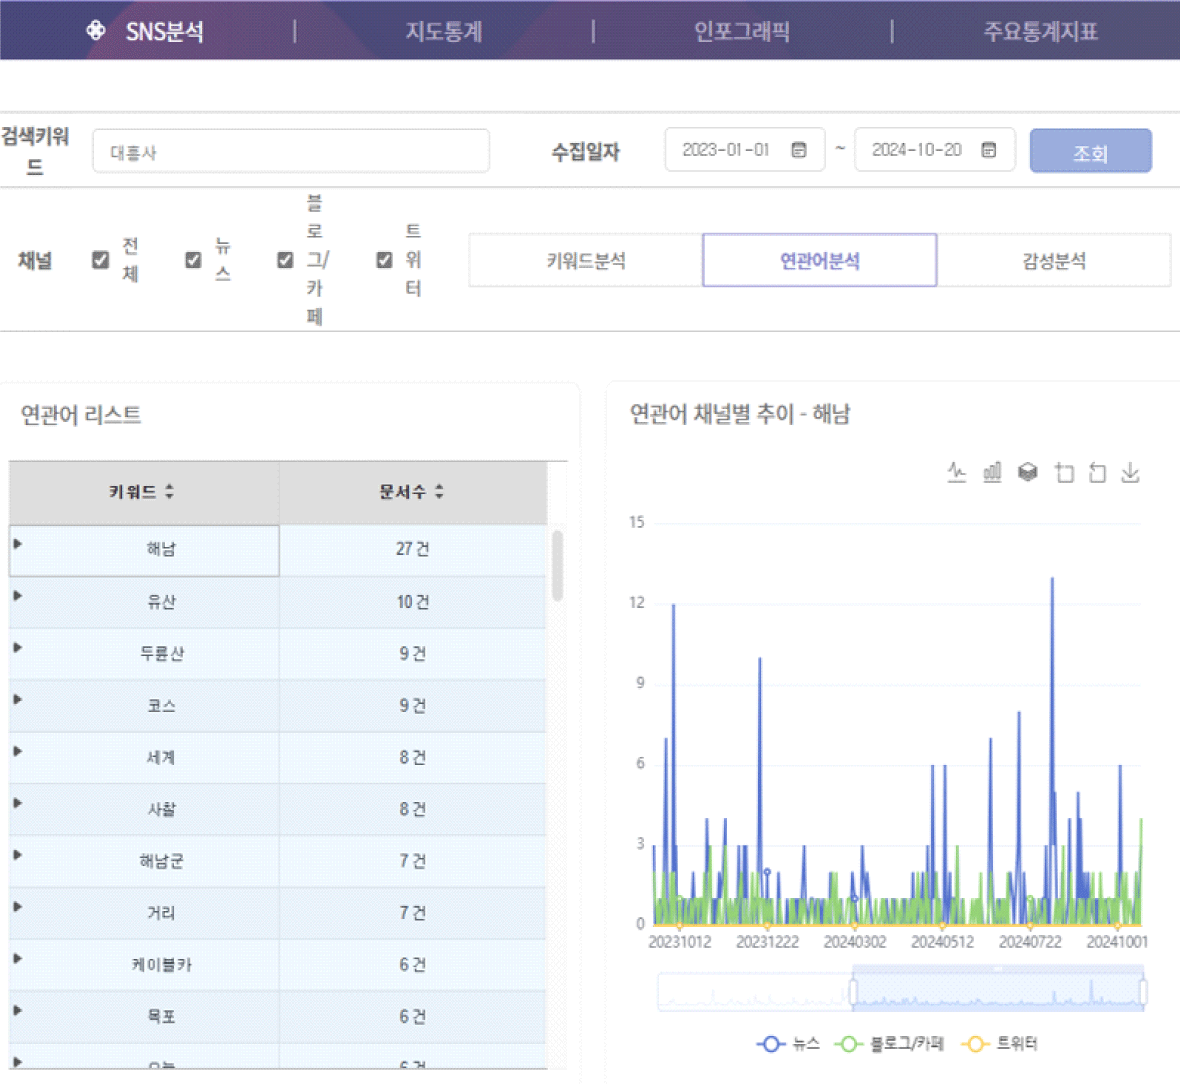The image size is (1180, 1084).
Task: Toggle stacked chart view icon
Action: (1027, 472)
